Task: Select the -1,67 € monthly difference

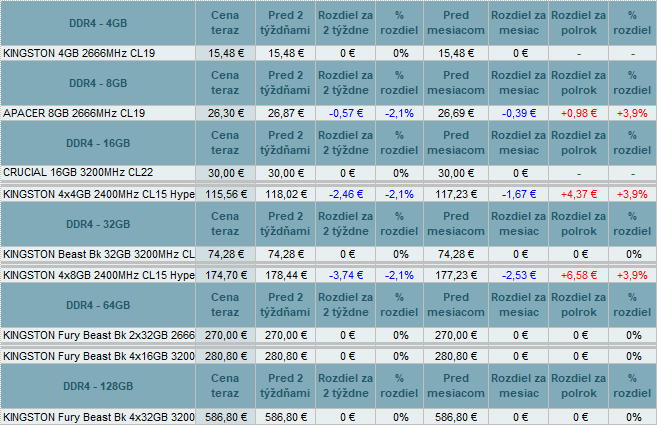Action: click(519, 194)
